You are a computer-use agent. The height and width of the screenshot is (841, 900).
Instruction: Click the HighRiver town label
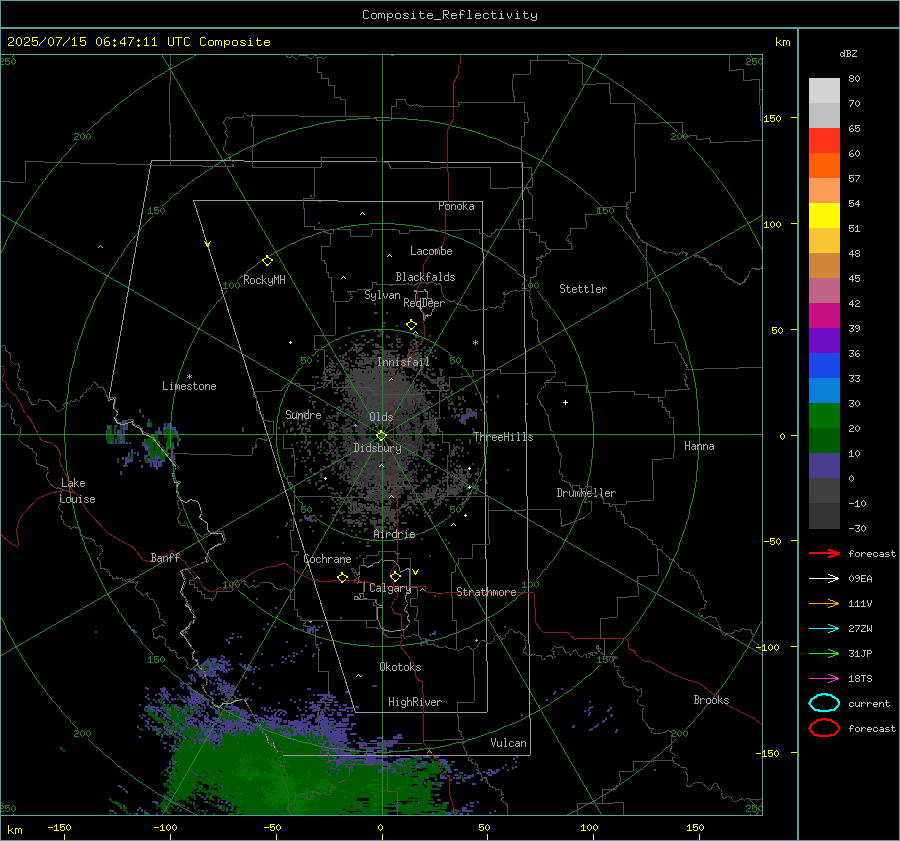point(415,702)
